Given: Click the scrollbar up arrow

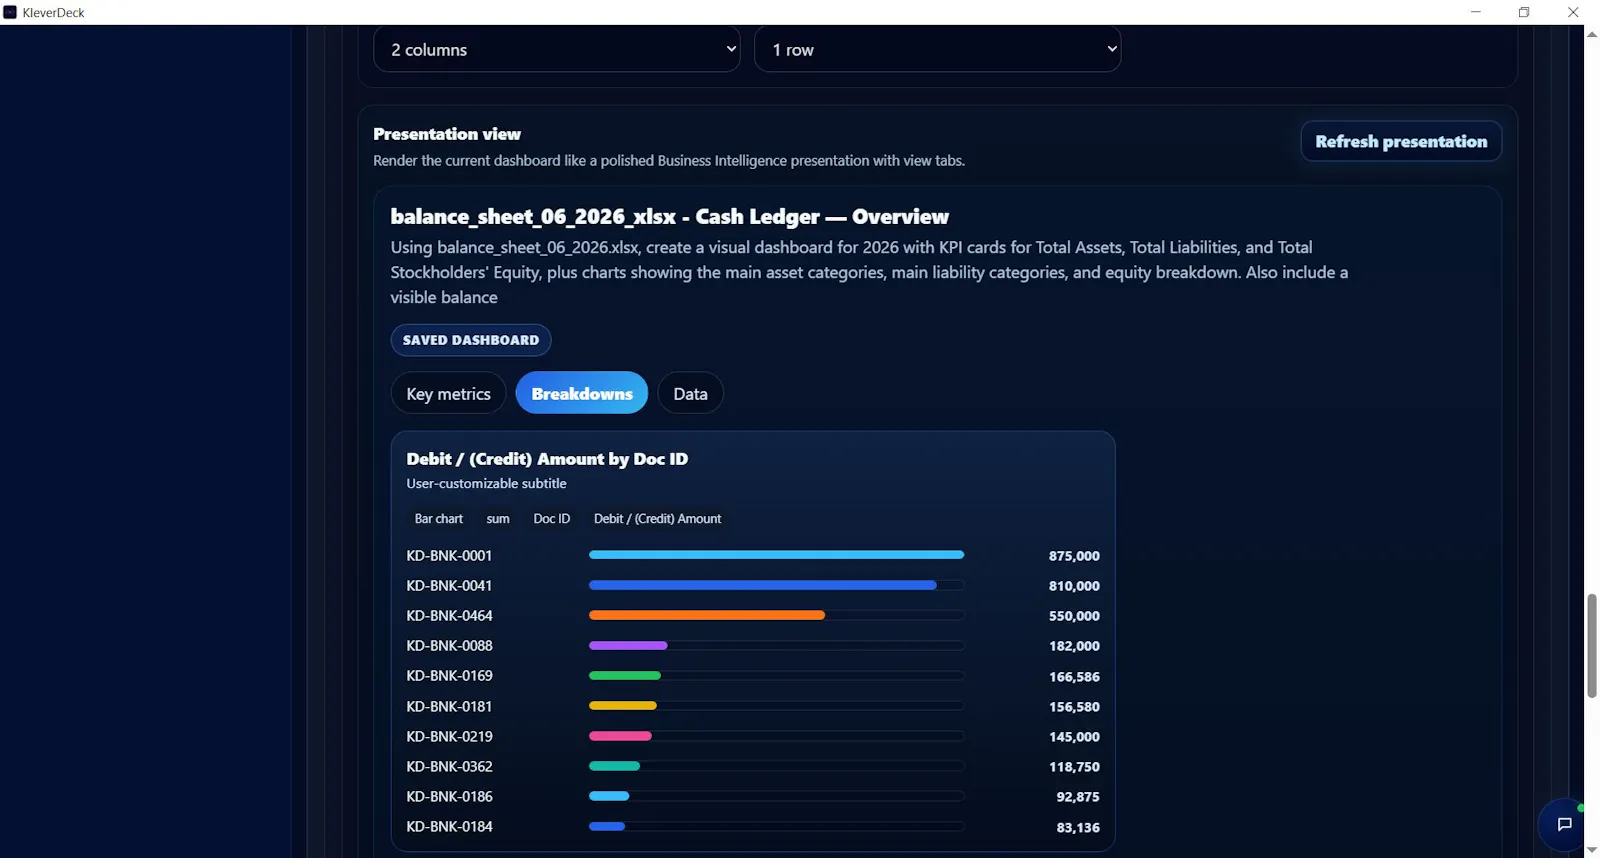Looking at the screenshot, I should click(x=1591, y=34).
